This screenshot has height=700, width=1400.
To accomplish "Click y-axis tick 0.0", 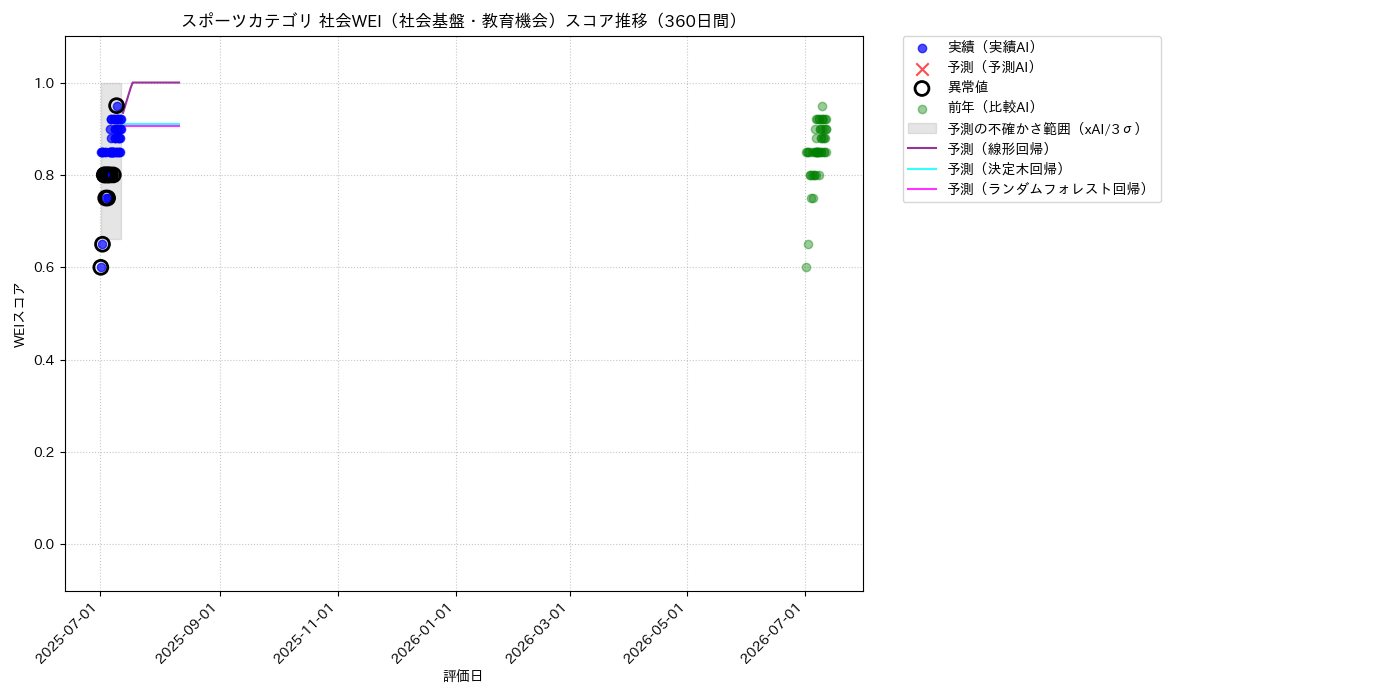I will pyautogui.click(x=43, y=544).
